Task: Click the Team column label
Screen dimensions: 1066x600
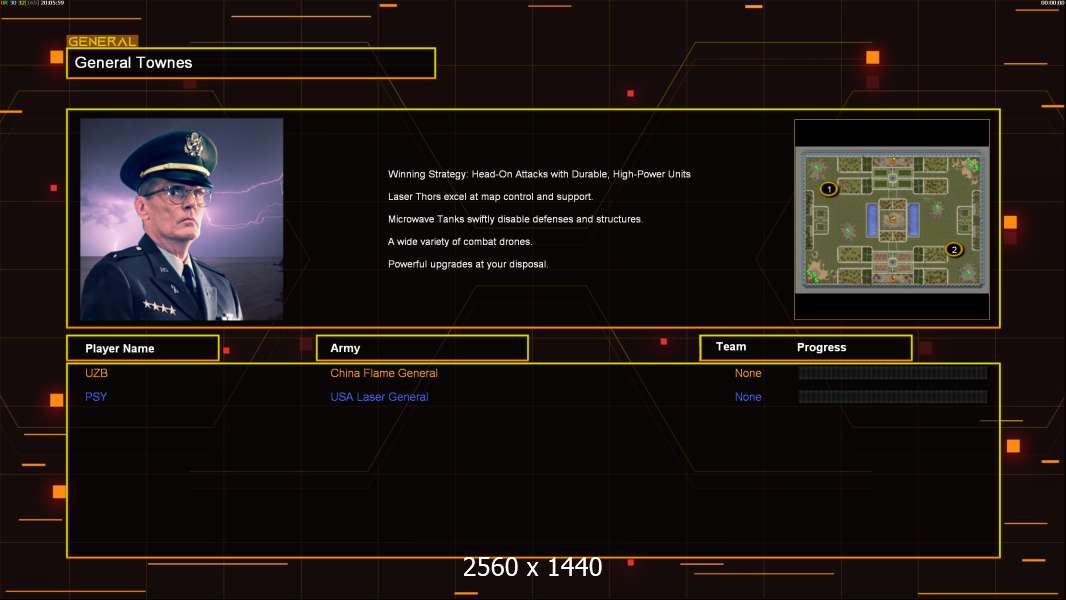Action: 731,347
